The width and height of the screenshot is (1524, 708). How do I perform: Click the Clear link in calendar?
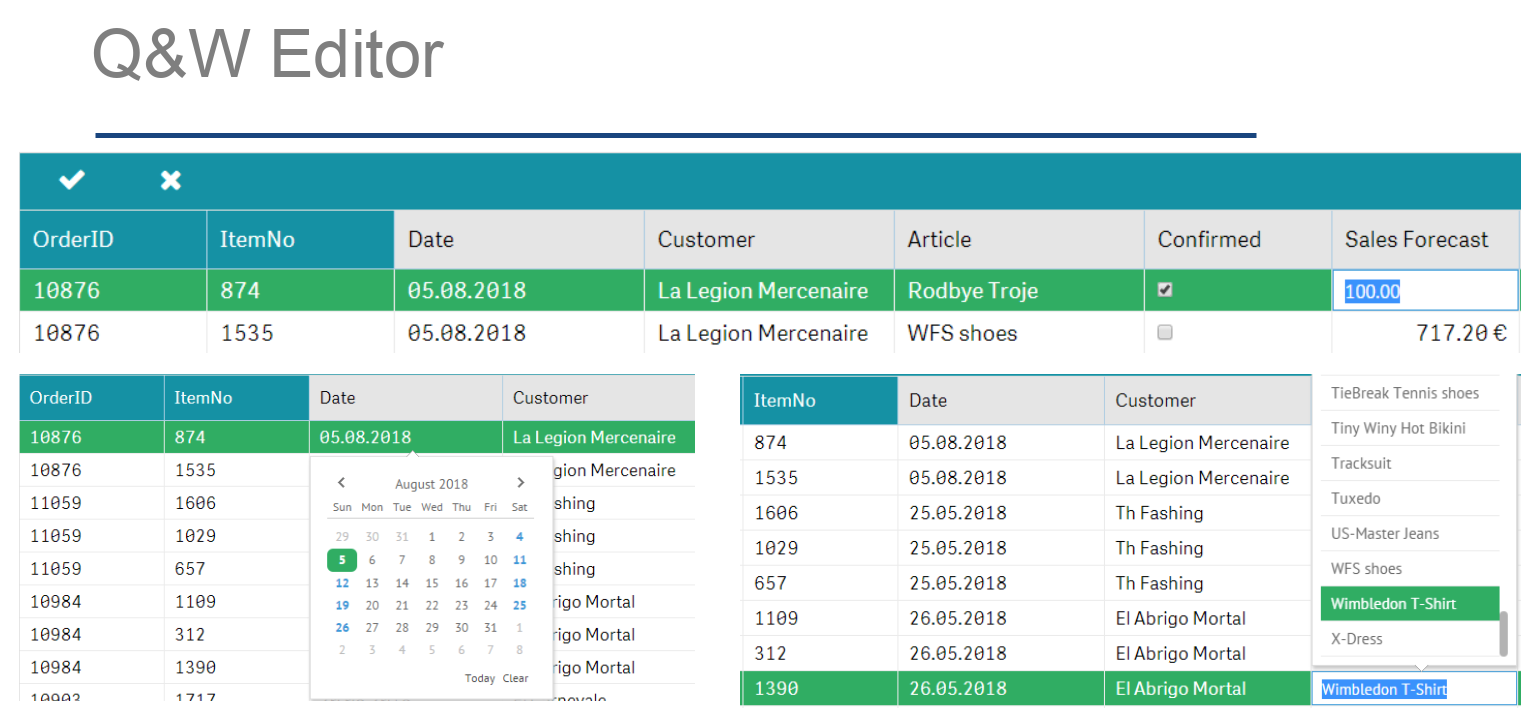(516, 678)
